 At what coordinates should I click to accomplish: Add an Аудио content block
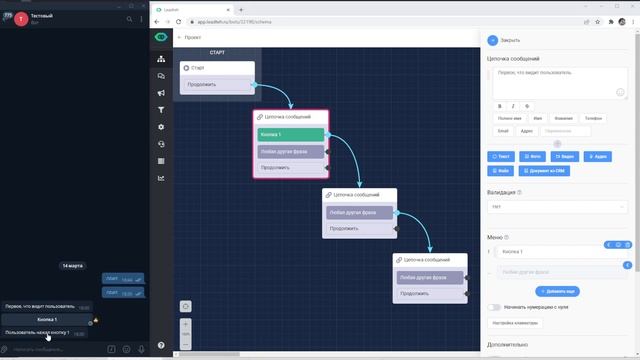click(598, 157)
